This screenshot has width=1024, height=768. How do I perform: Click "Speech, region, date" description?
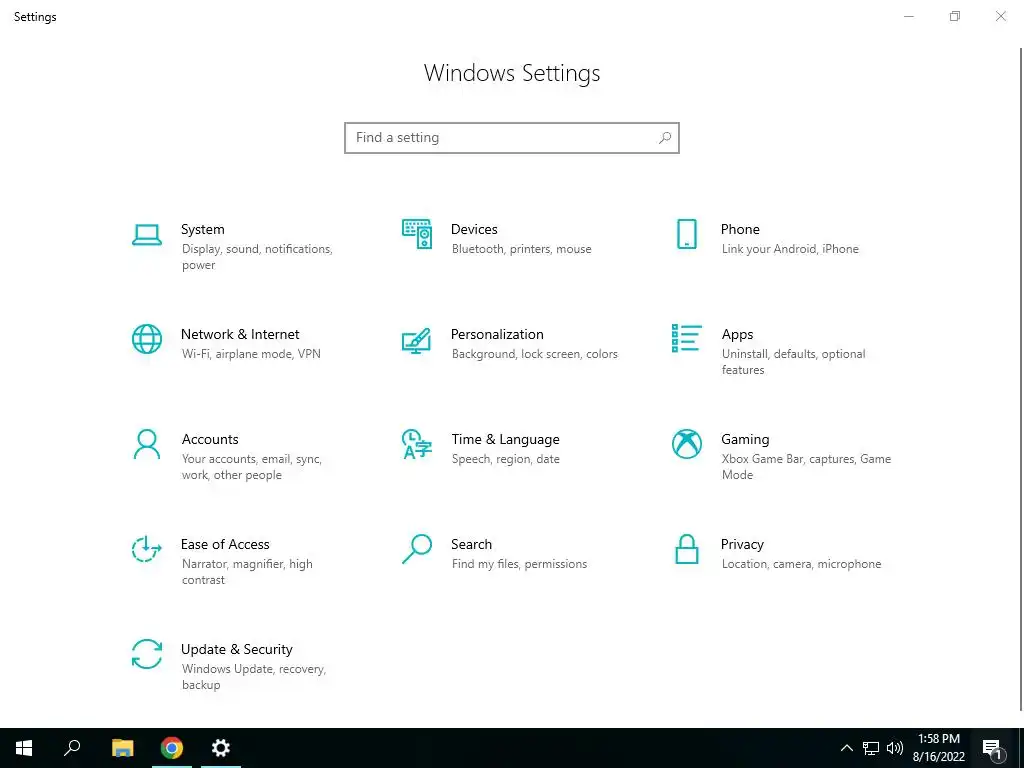point(505,459)
